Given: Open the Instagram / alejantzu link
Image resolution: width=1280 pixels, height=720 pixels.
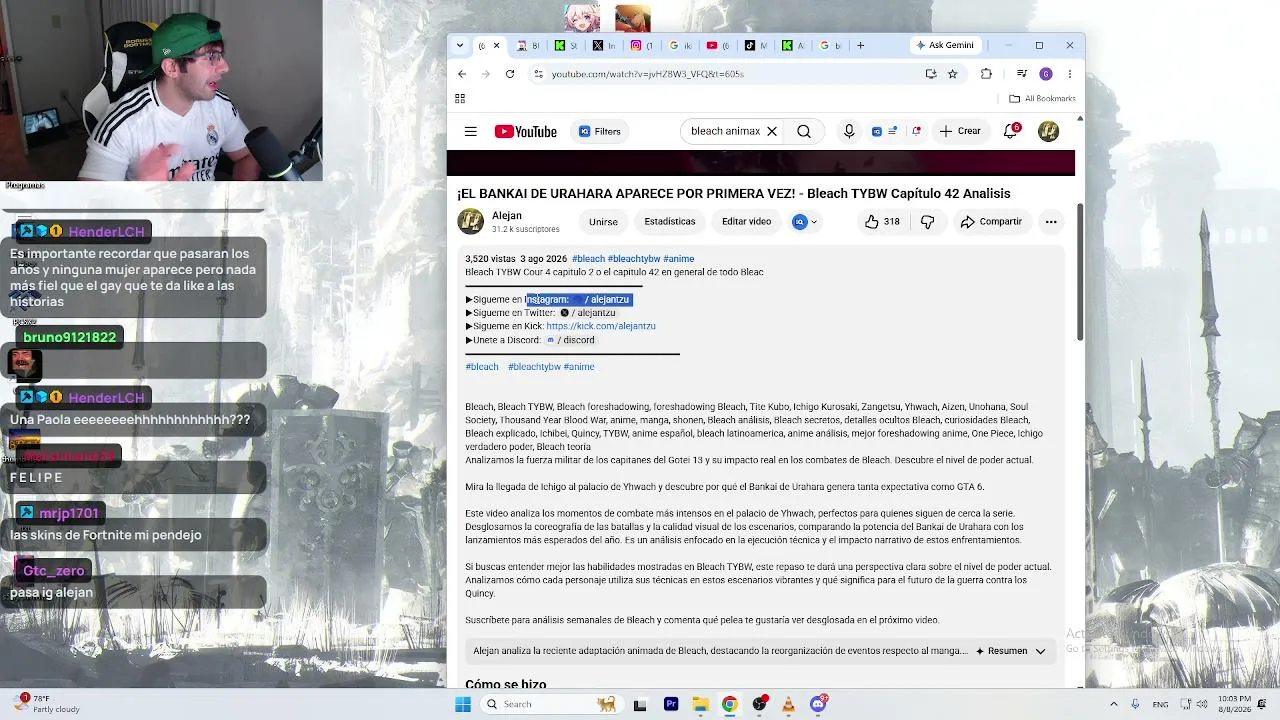Looking at the screenshot, I should click(601, 299).
